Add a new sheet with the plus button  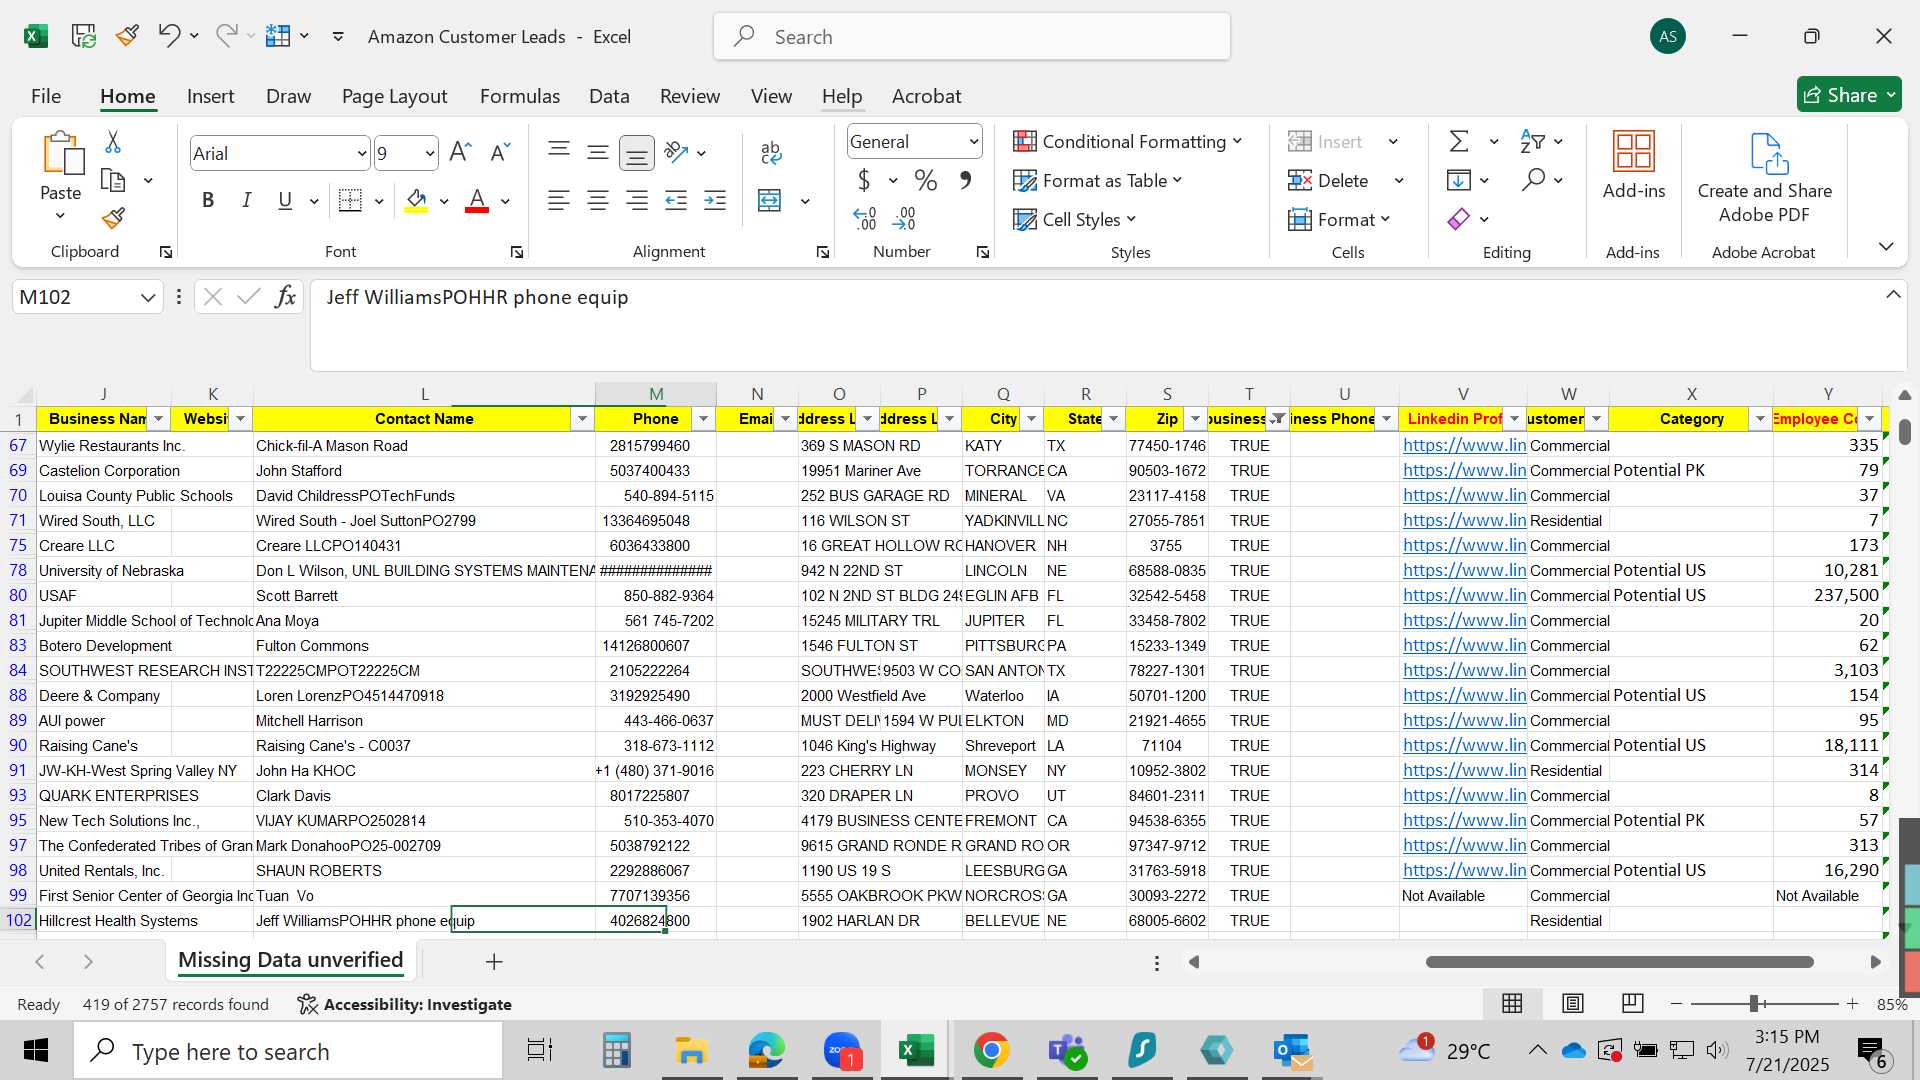(494, 961)
